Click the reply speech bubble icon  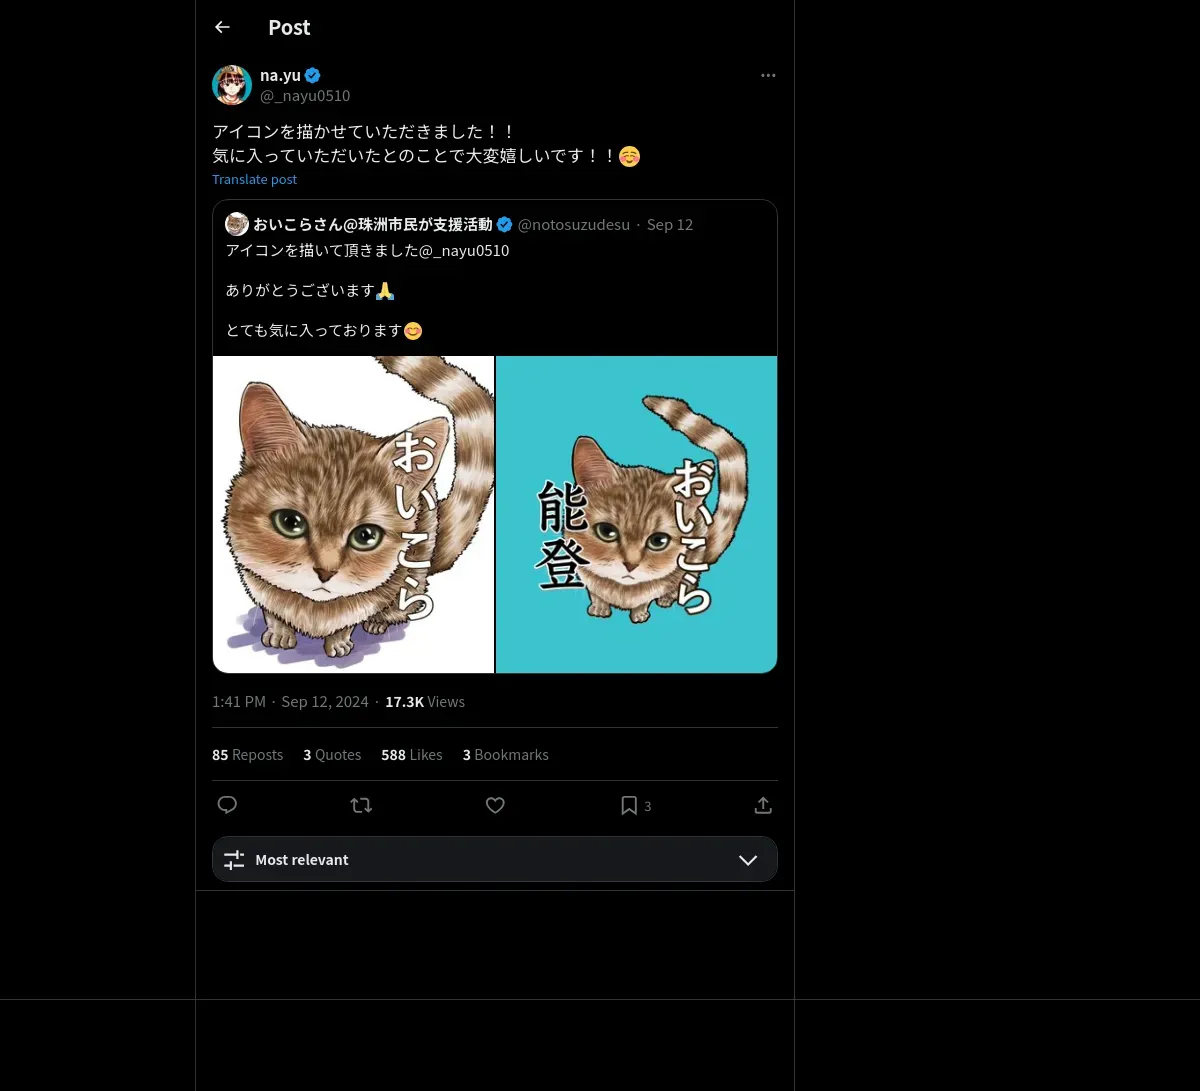click(x=227, y=805)
